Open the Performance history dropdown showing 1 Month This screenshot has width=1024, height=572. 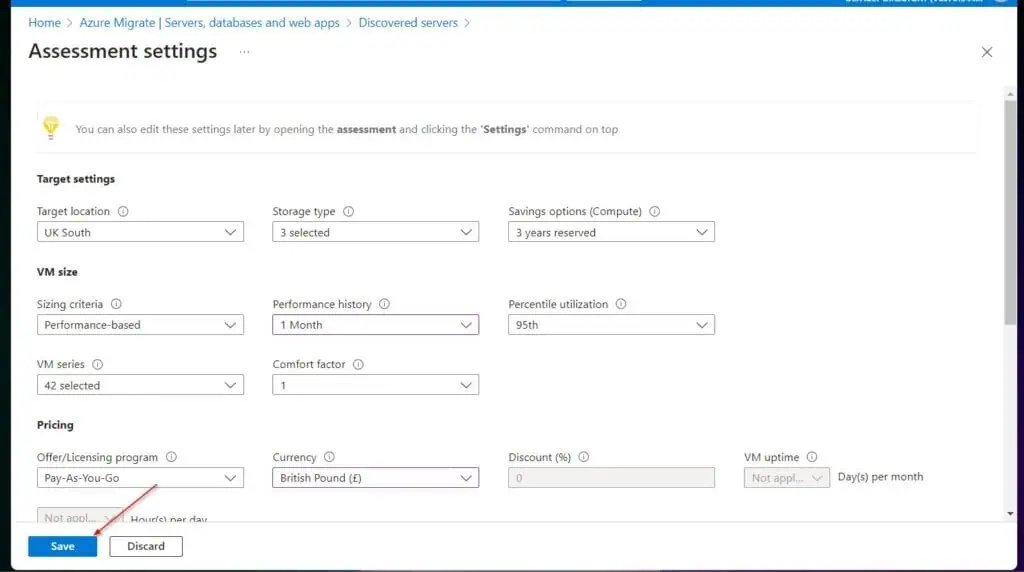(x=376, y=325)
